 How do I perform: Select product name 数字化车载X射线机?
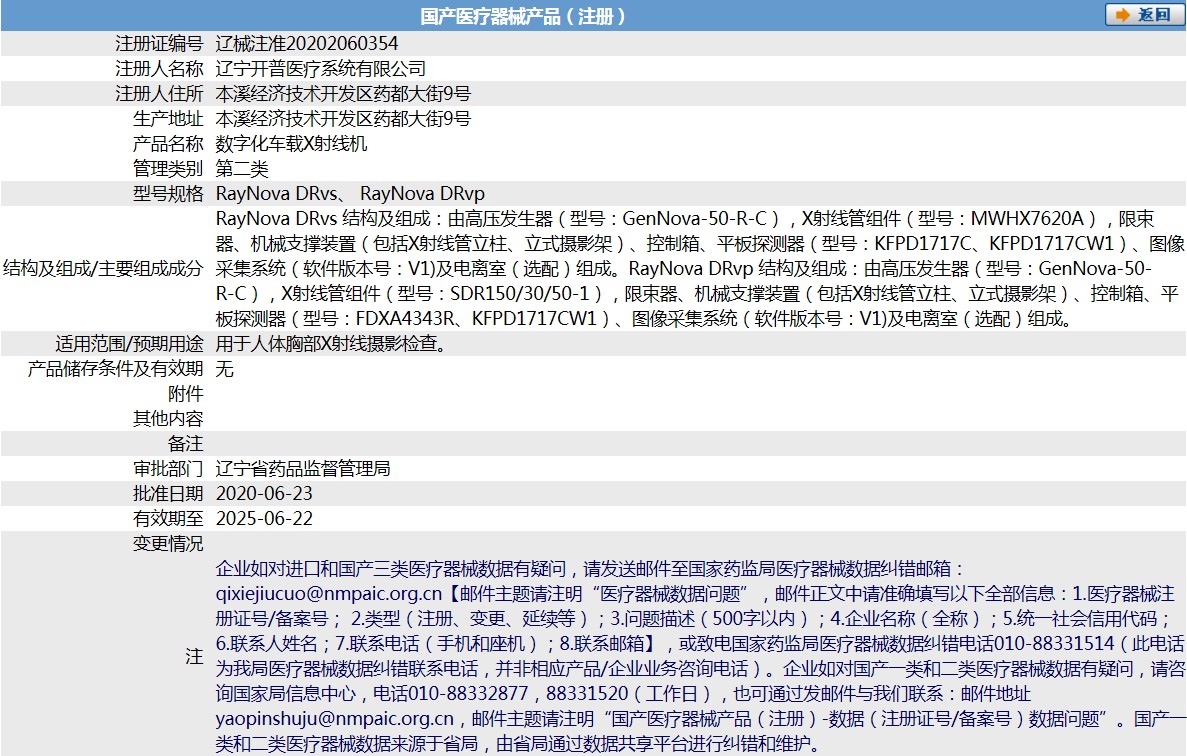(291, 144)
